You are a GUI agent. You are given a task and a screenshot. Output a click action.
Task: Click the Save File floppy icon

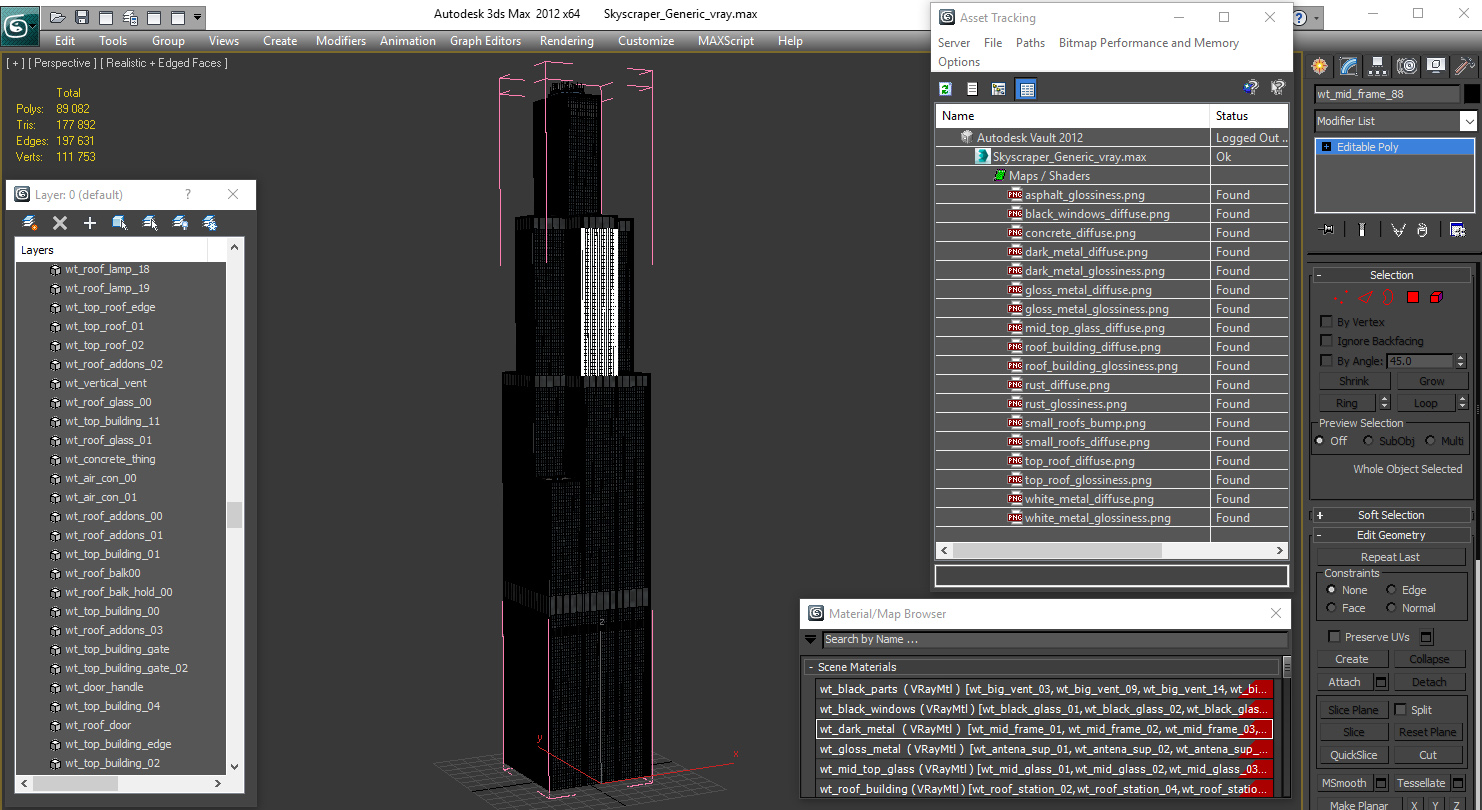coord(82,17)
